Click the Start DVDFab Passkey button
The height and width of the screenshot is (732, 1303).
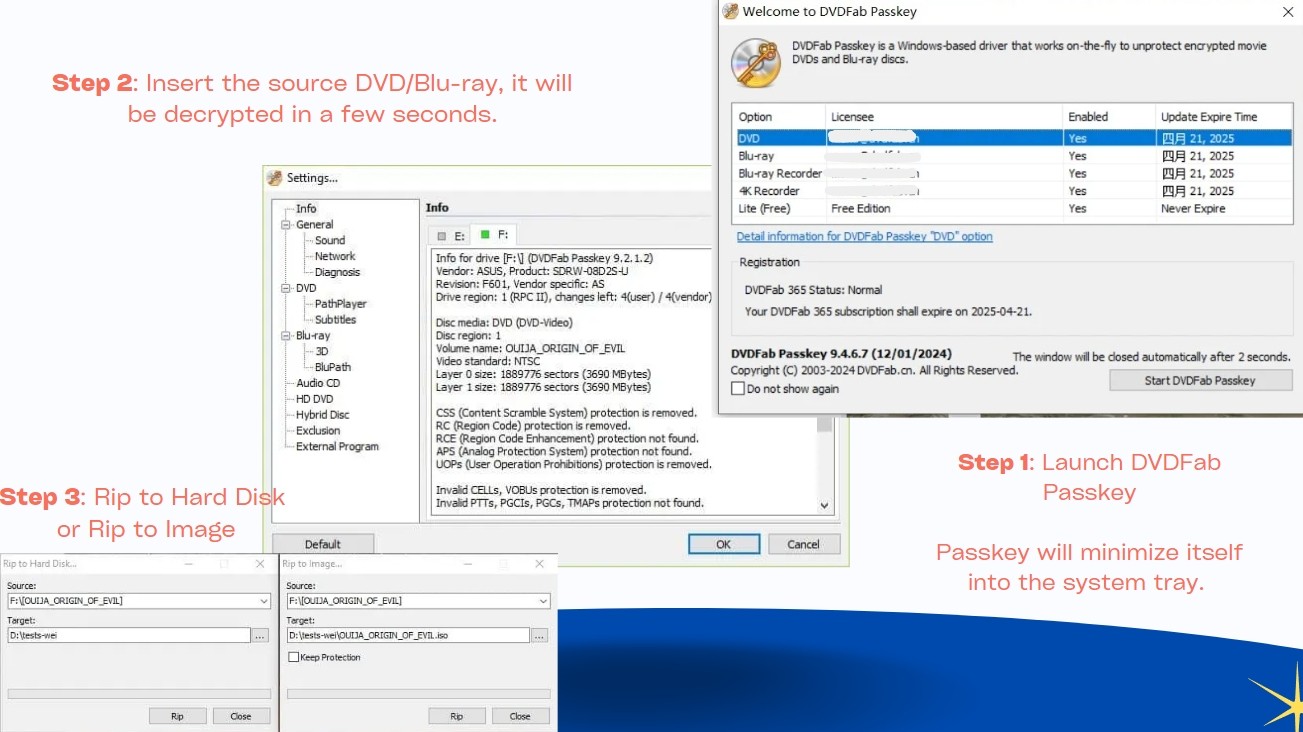[1200, 379]
